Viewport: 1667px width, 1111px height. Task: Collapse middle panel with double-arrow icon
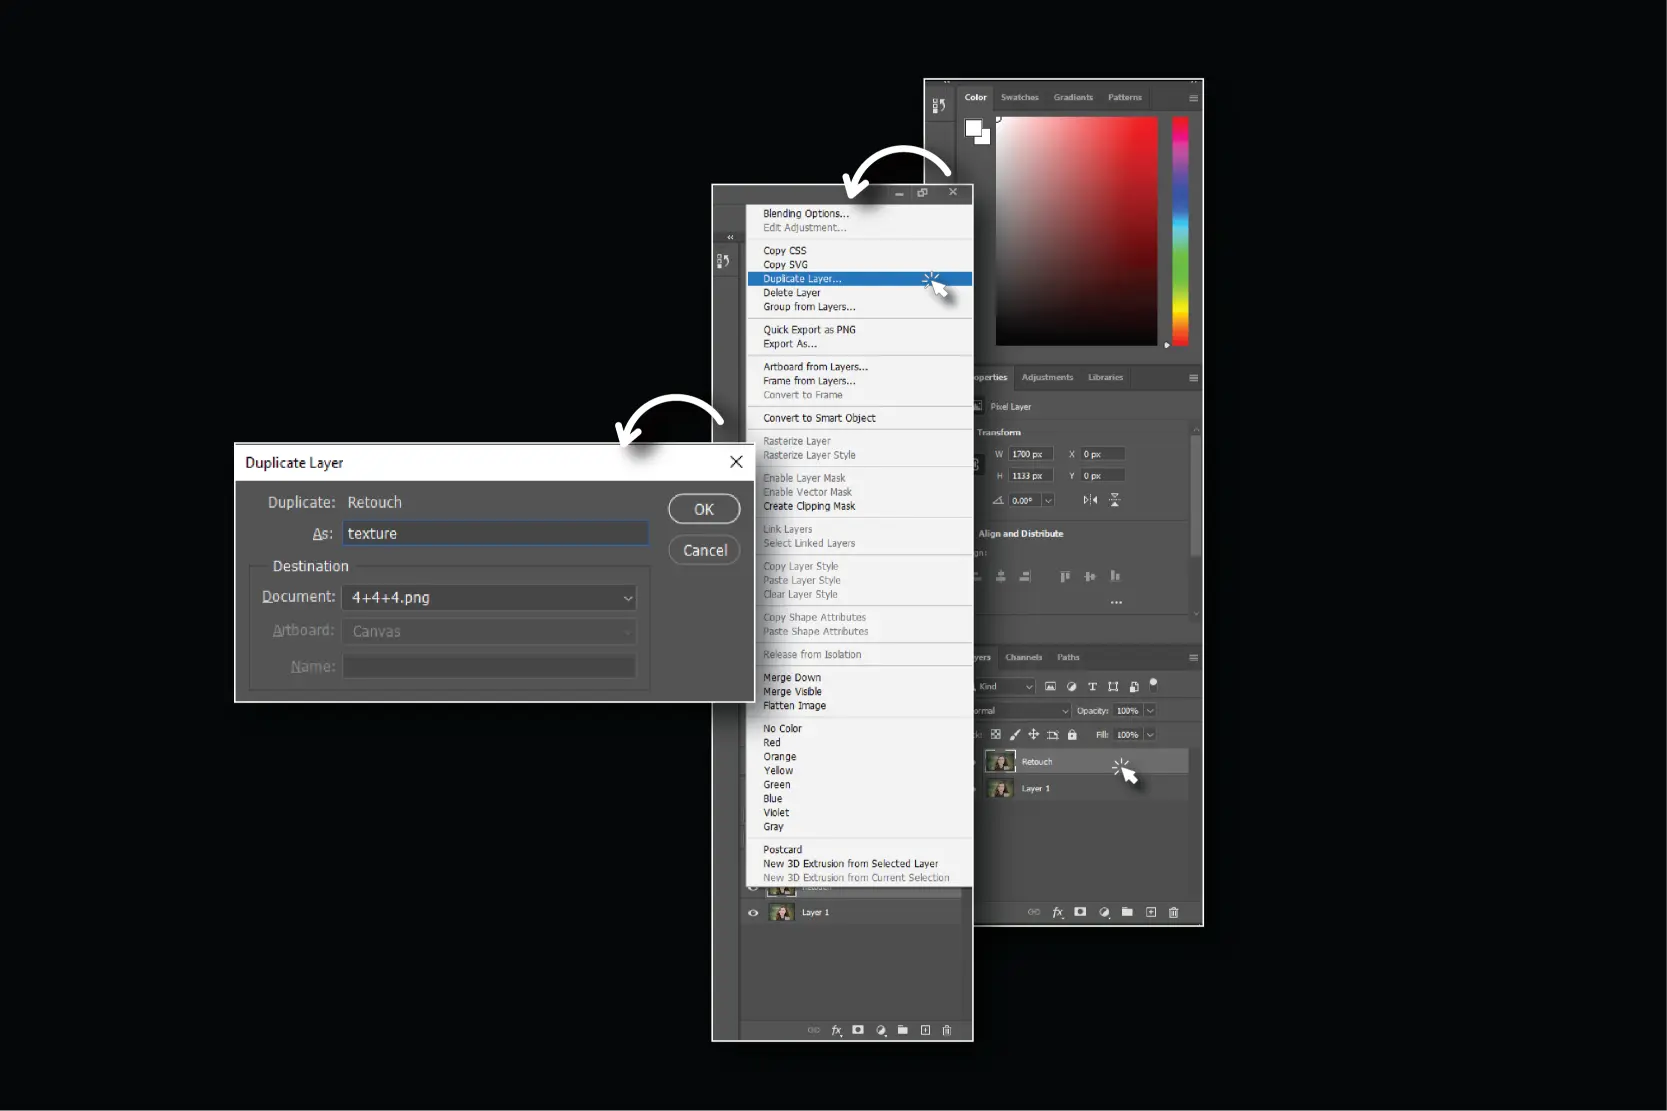point(730,237)
